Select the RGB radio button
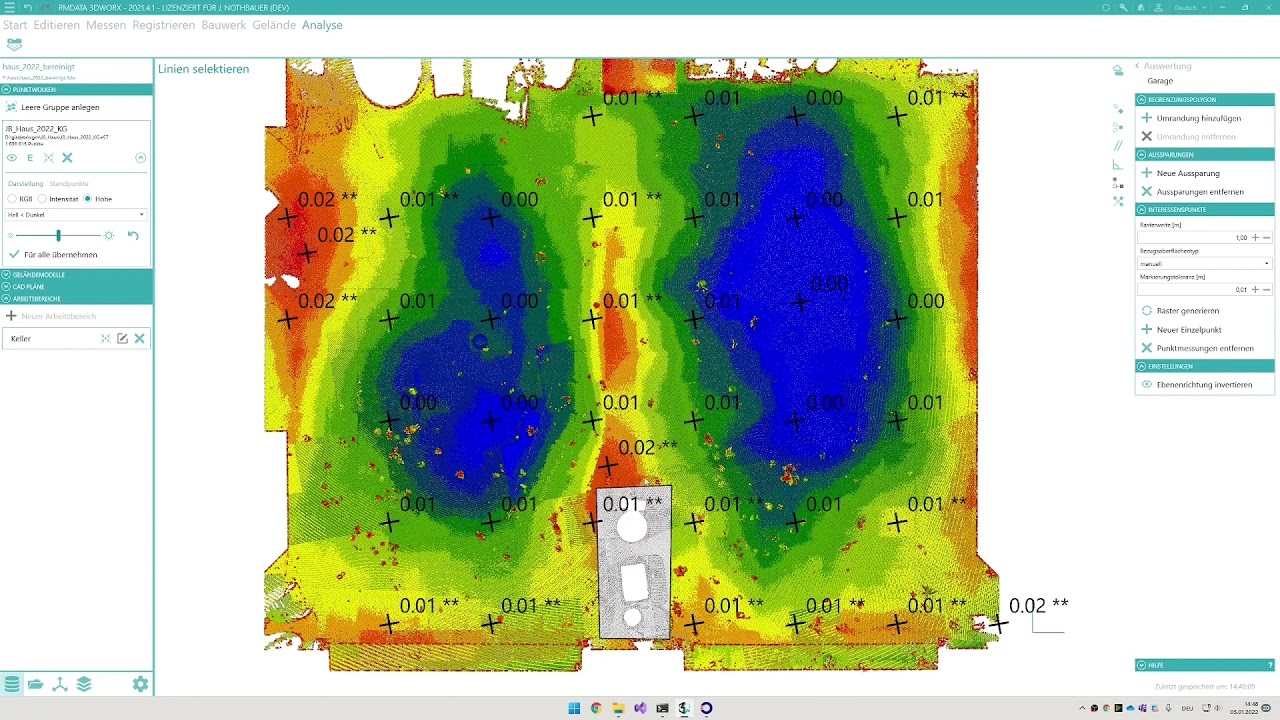Viewport: 1280px width, 720px height. point(12,199)
